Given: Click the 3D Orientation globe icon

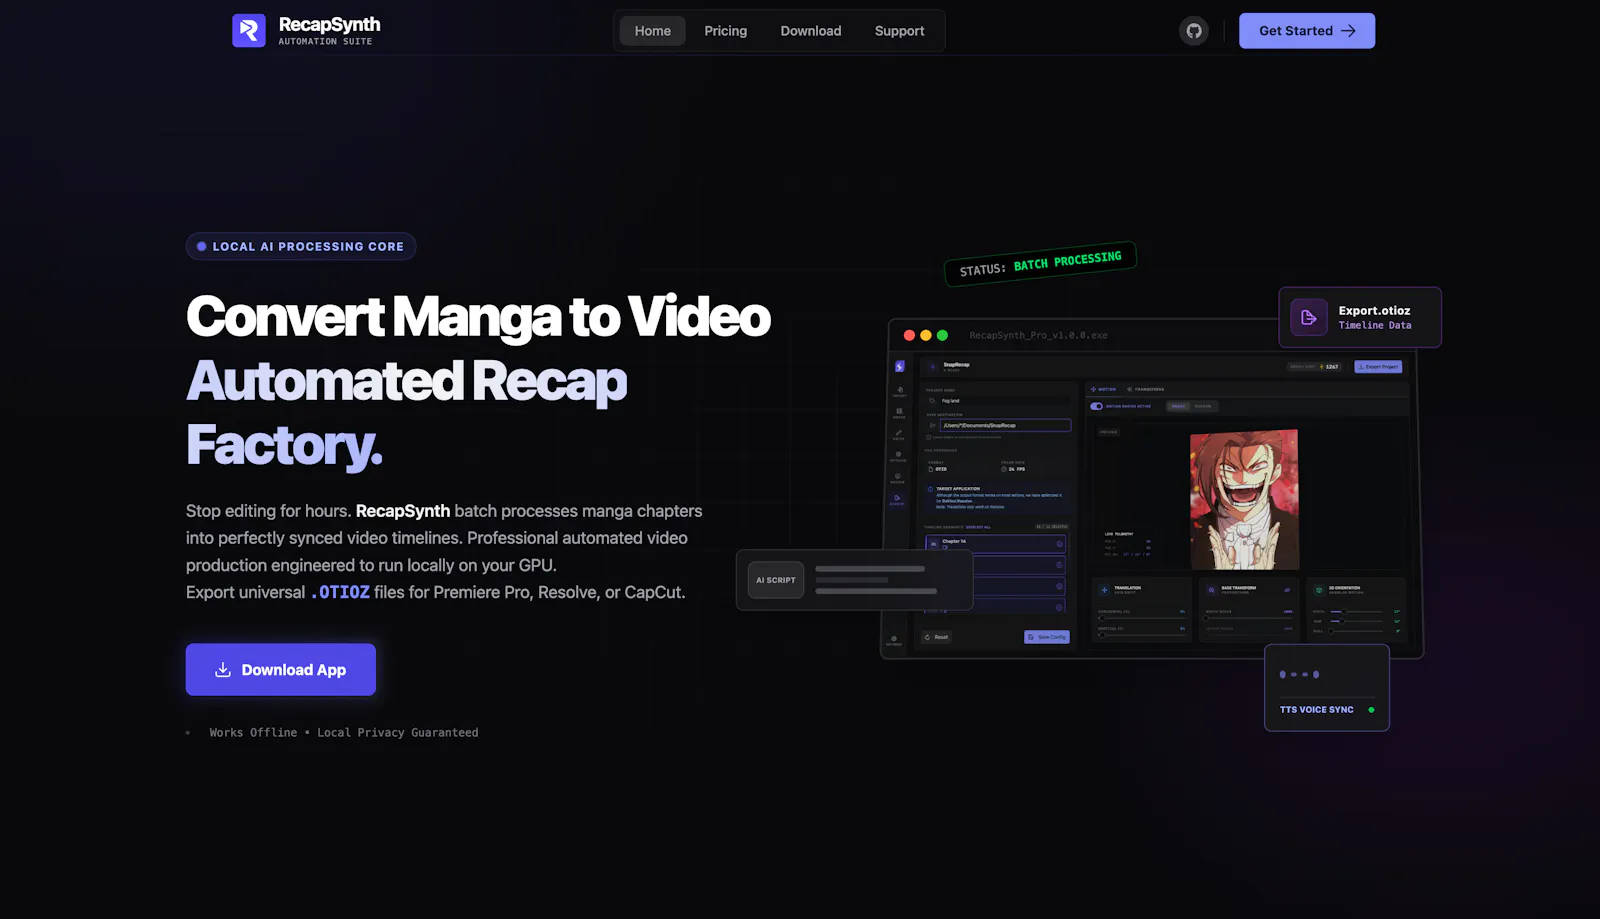Looking at the screenshot, I should pos(1319,590).
